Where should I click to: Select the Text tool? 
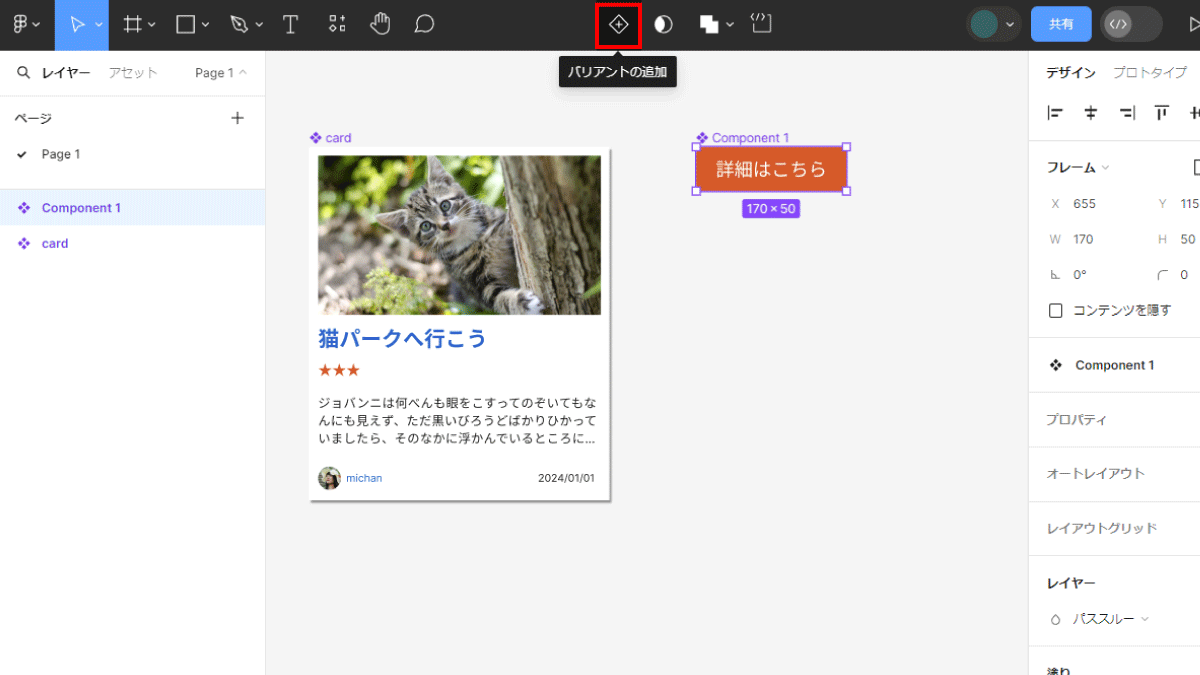[290, 24]
